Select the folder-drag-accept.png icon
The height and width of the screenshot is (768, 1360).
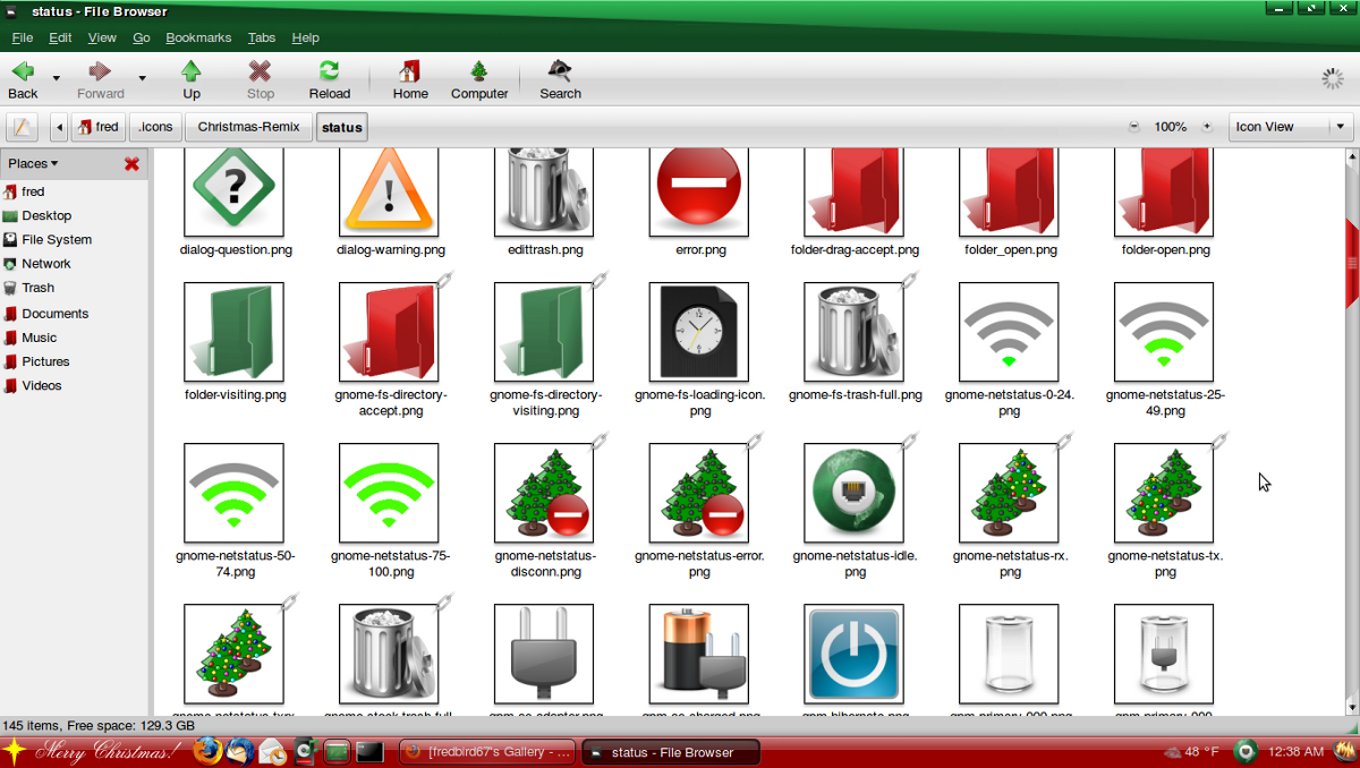854,191
